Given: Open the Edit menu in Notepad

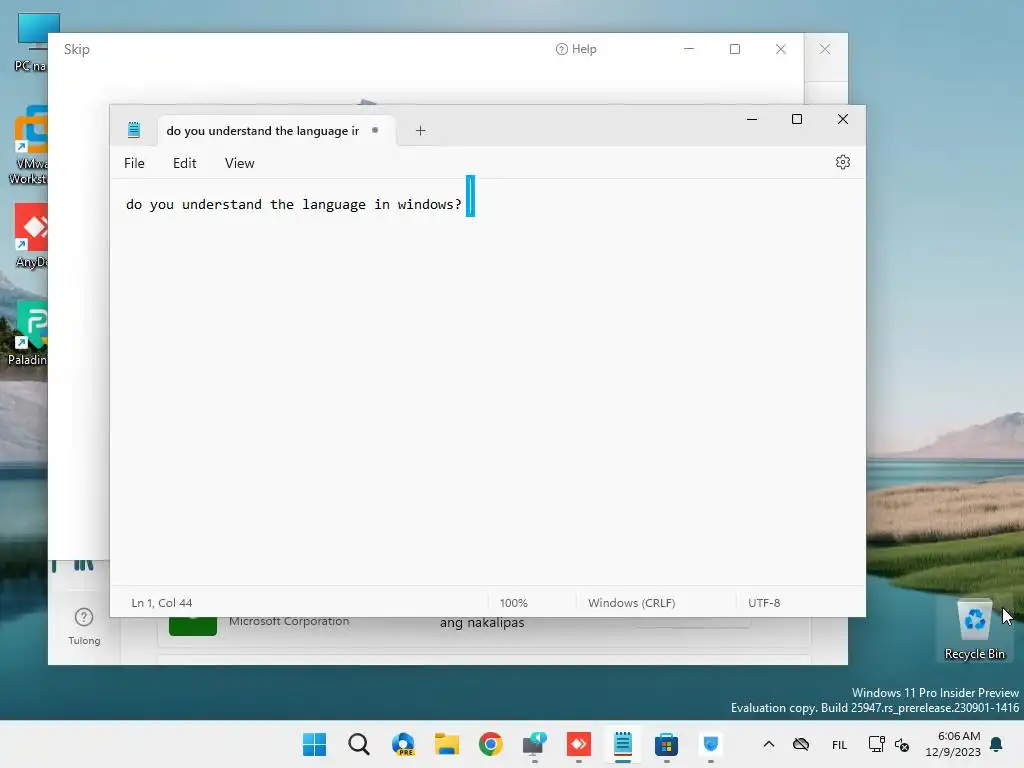Looking at the screenshot, I should [185, 163].
